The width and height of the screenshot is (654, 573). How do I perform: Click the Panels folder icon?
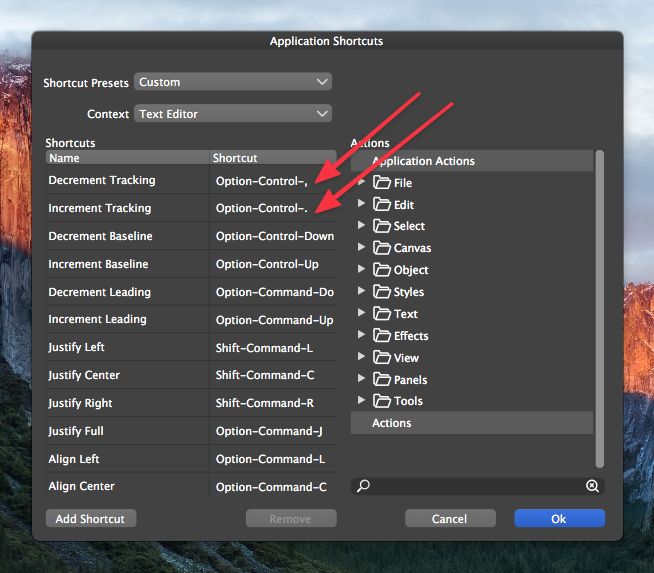[x=381, y=379]
